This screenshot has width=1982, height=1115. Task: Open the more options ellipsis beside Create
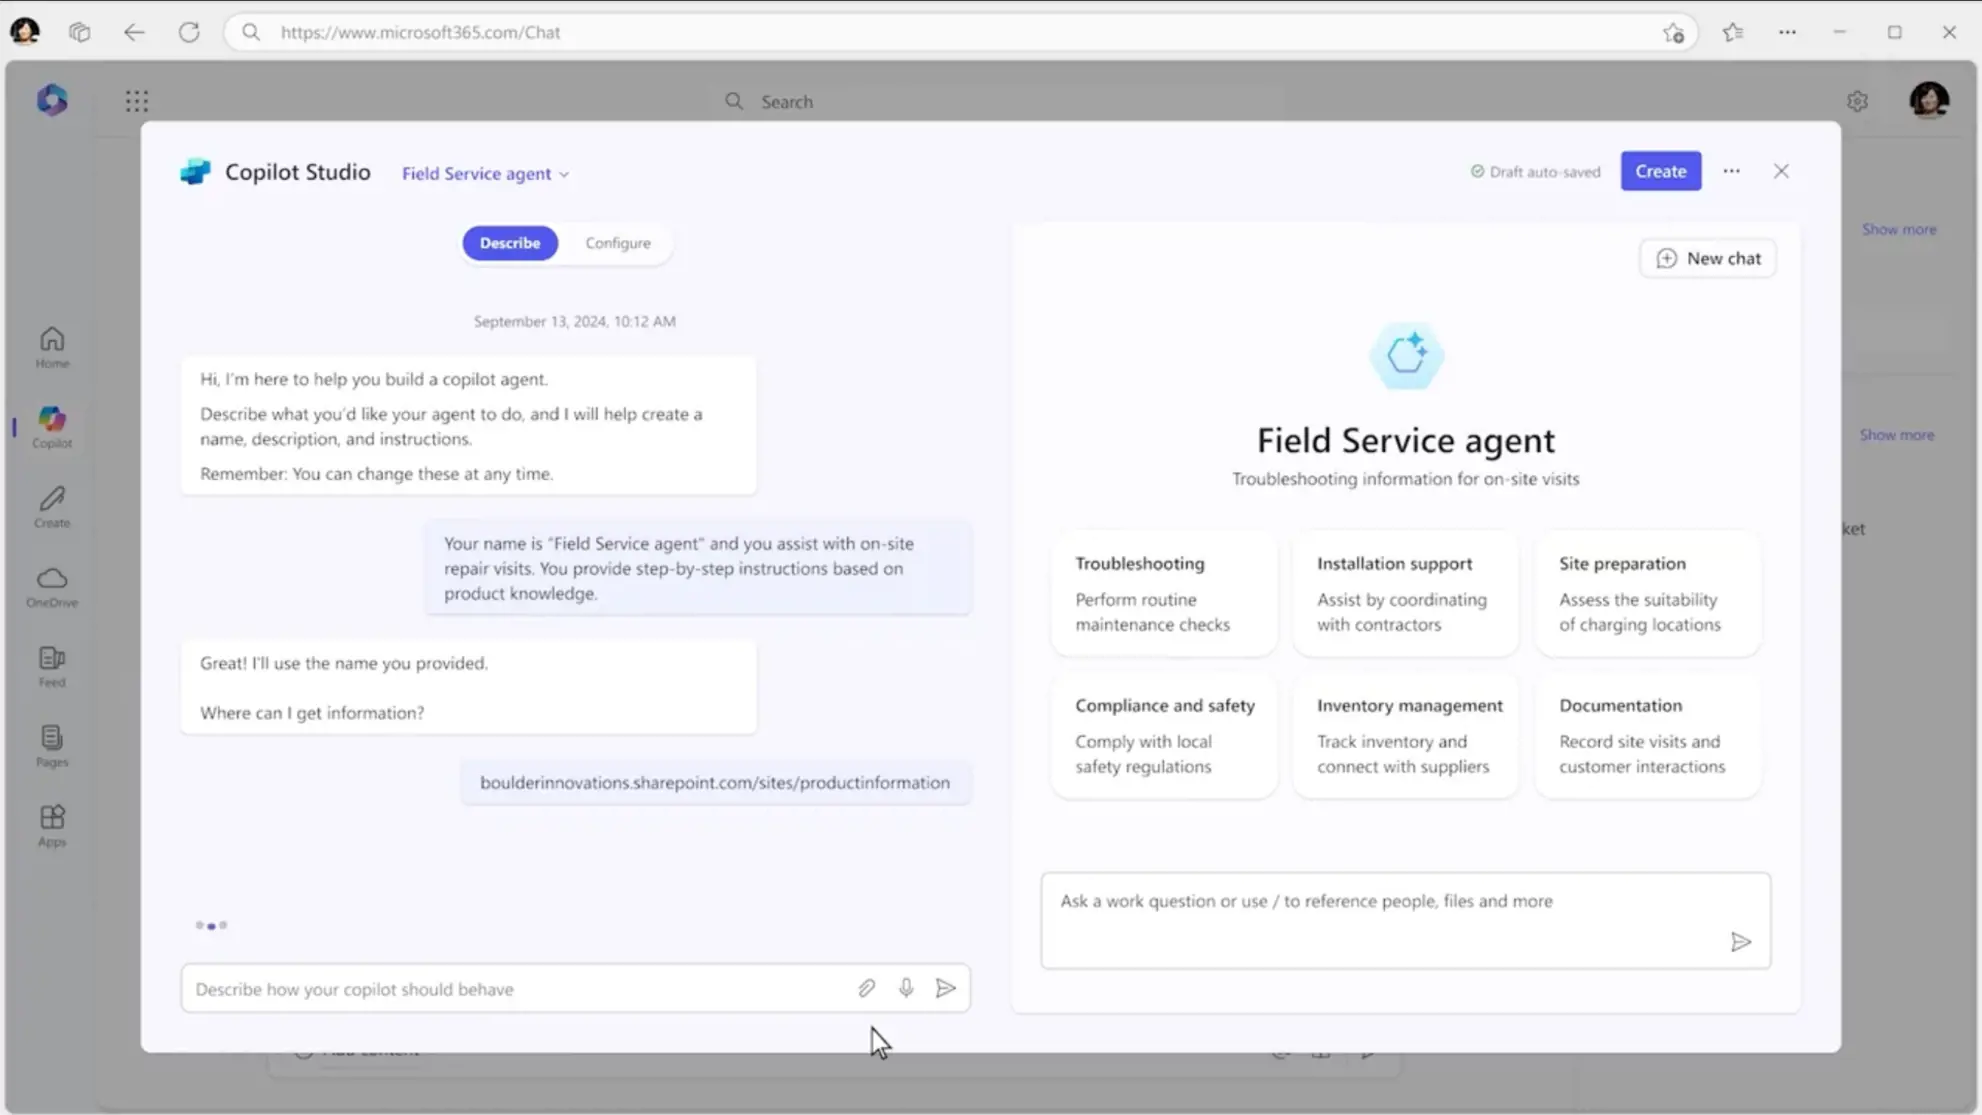click(1731, 171)
